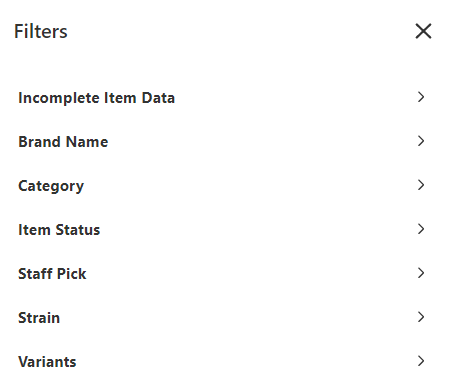Expand the Brand Name chevron arrow
Image resolution: width=458 pixels, height=392 pixels.
point(421,141)
